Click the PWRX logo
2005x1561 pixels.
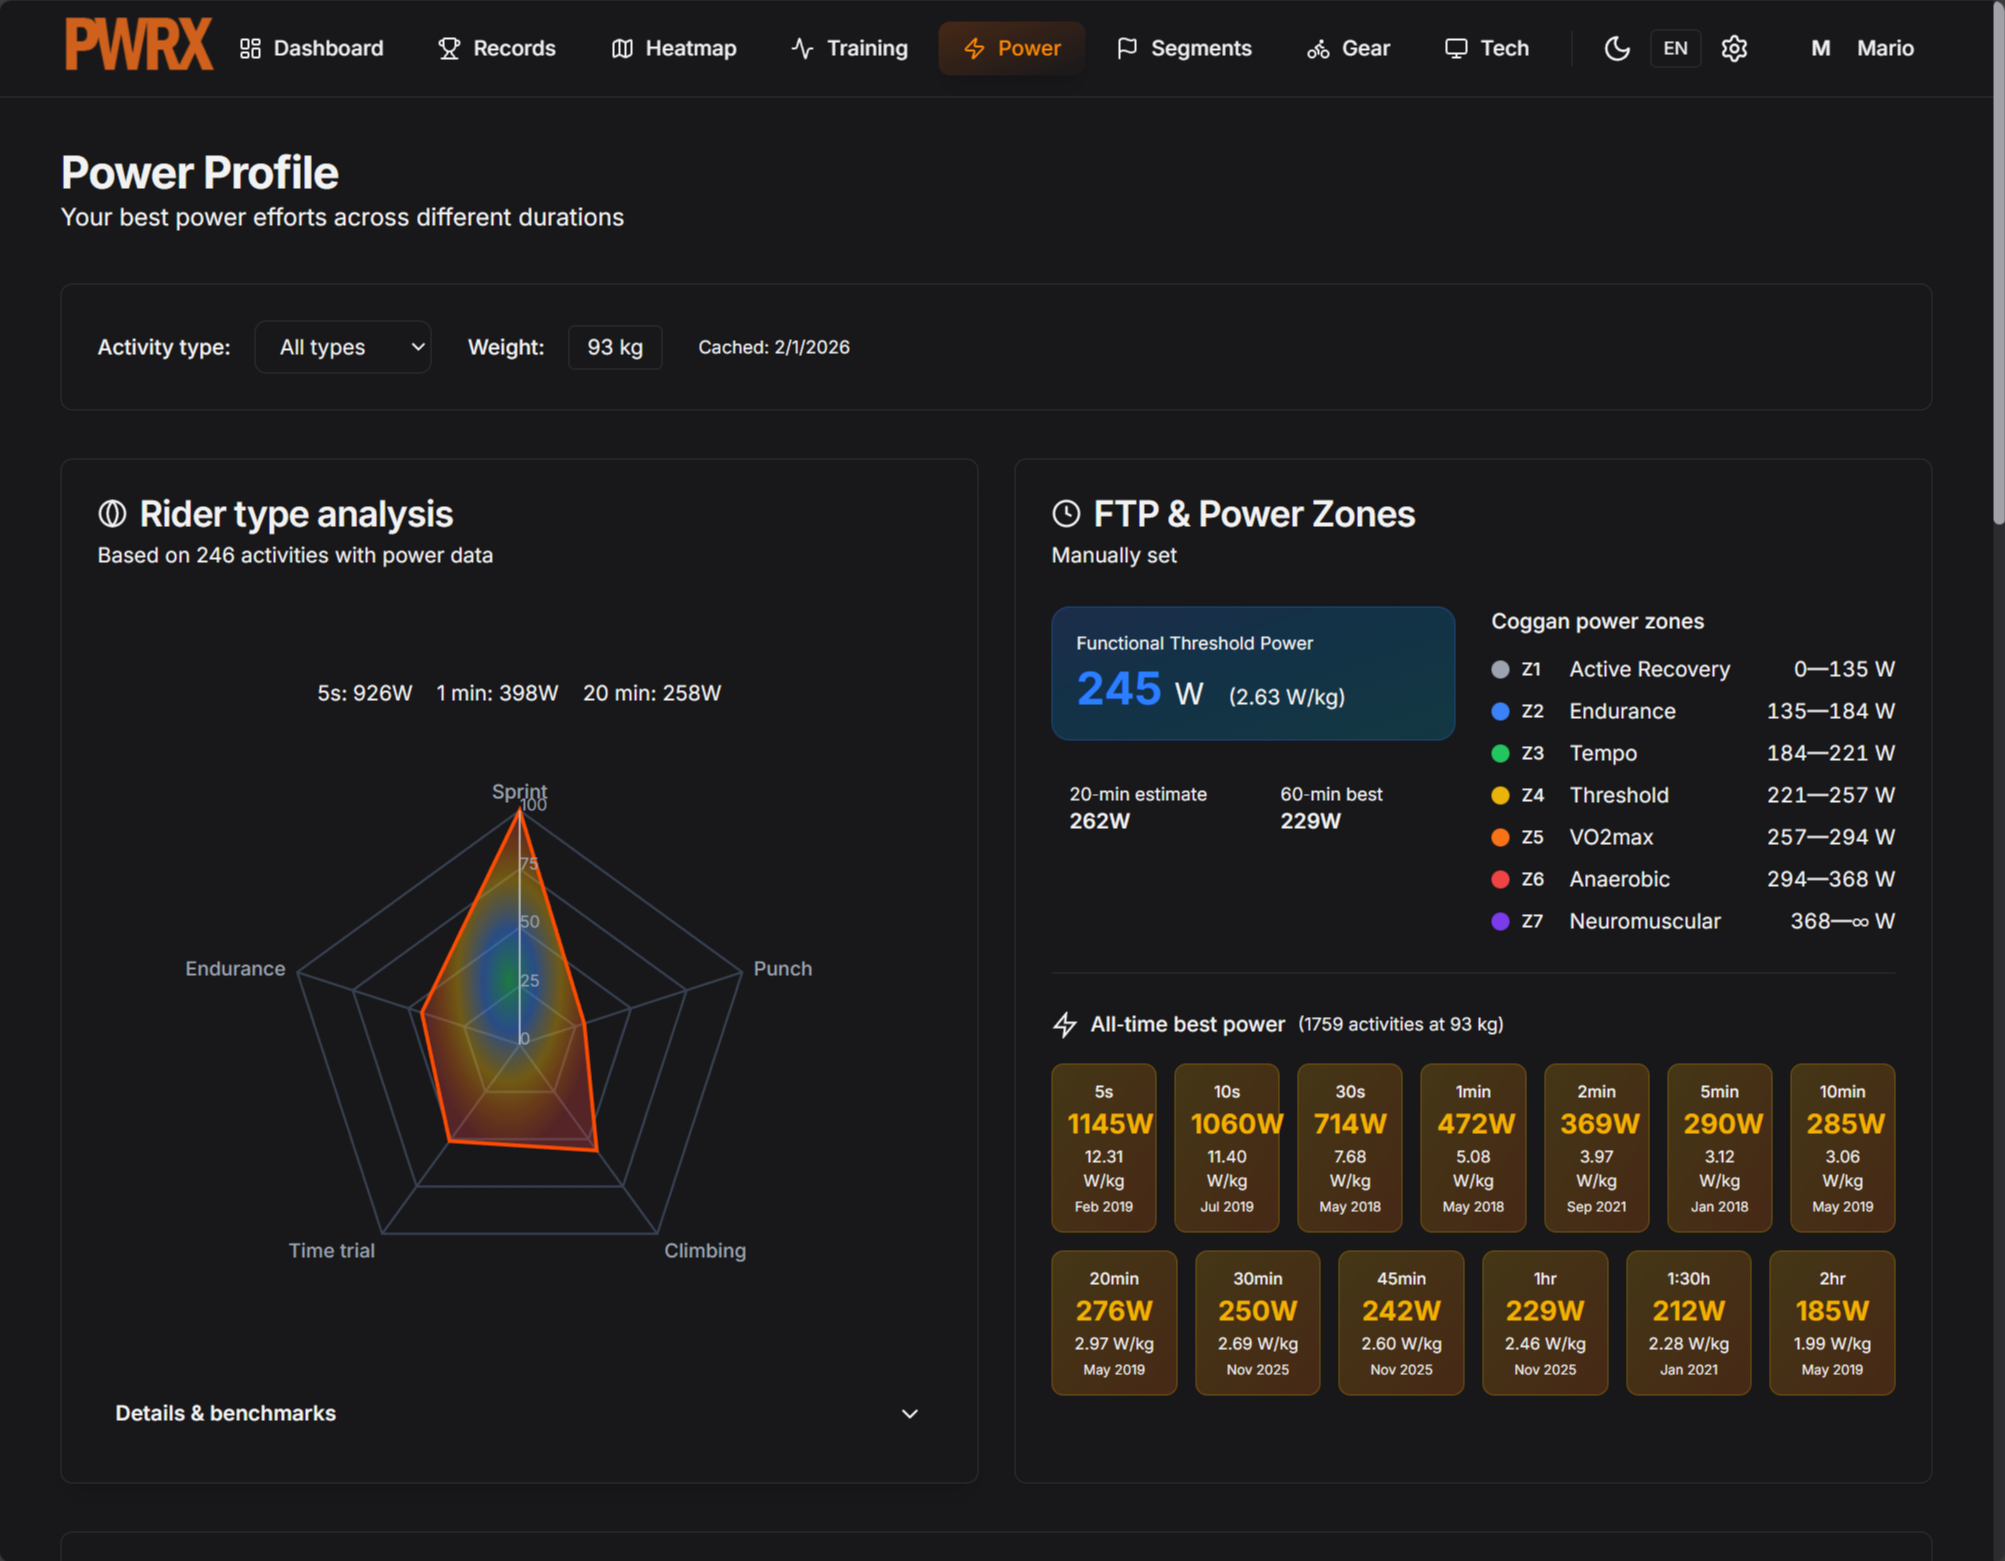[x=139, y=46]
